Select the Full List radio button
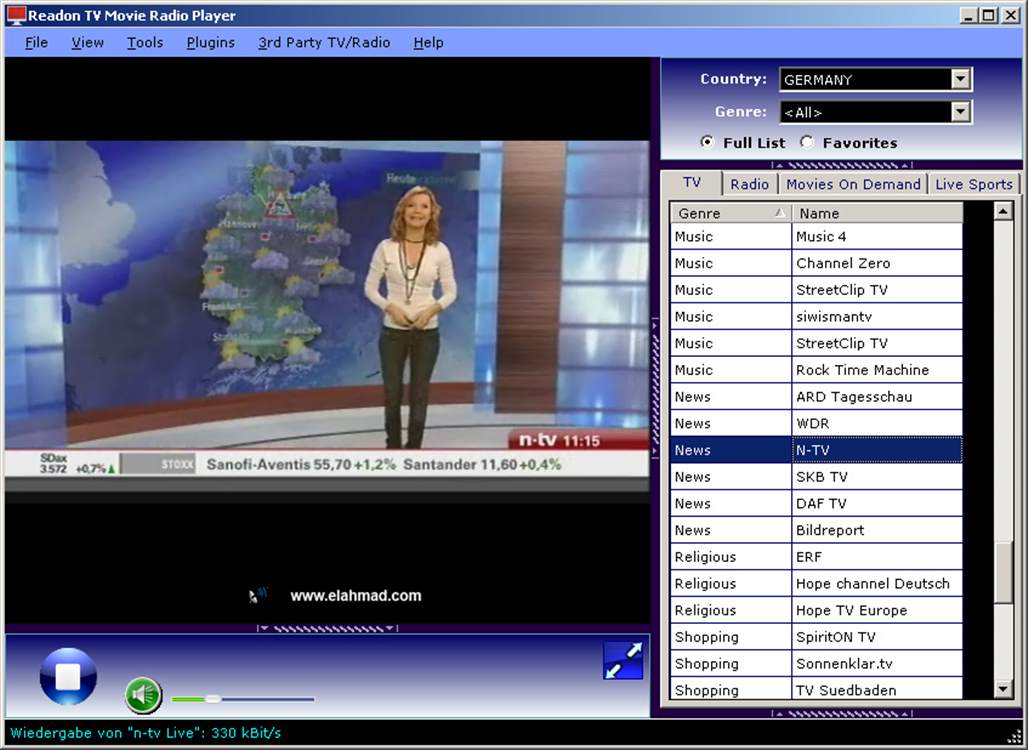1028x750 pixels. (707, 142)
